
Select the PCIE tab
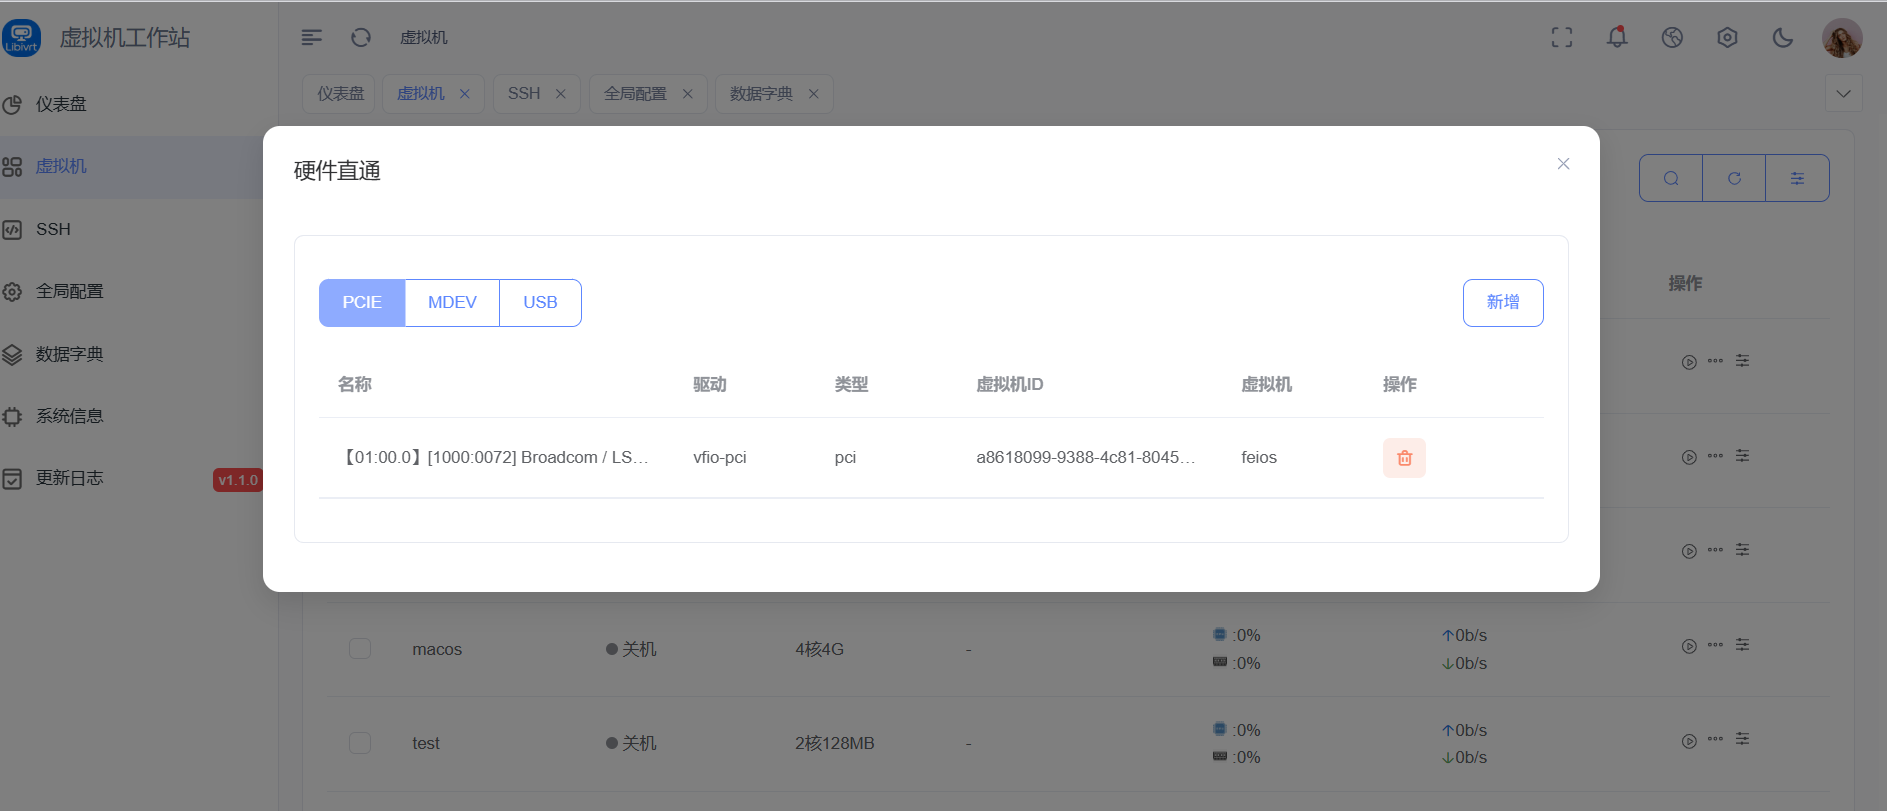pos(362,303)
